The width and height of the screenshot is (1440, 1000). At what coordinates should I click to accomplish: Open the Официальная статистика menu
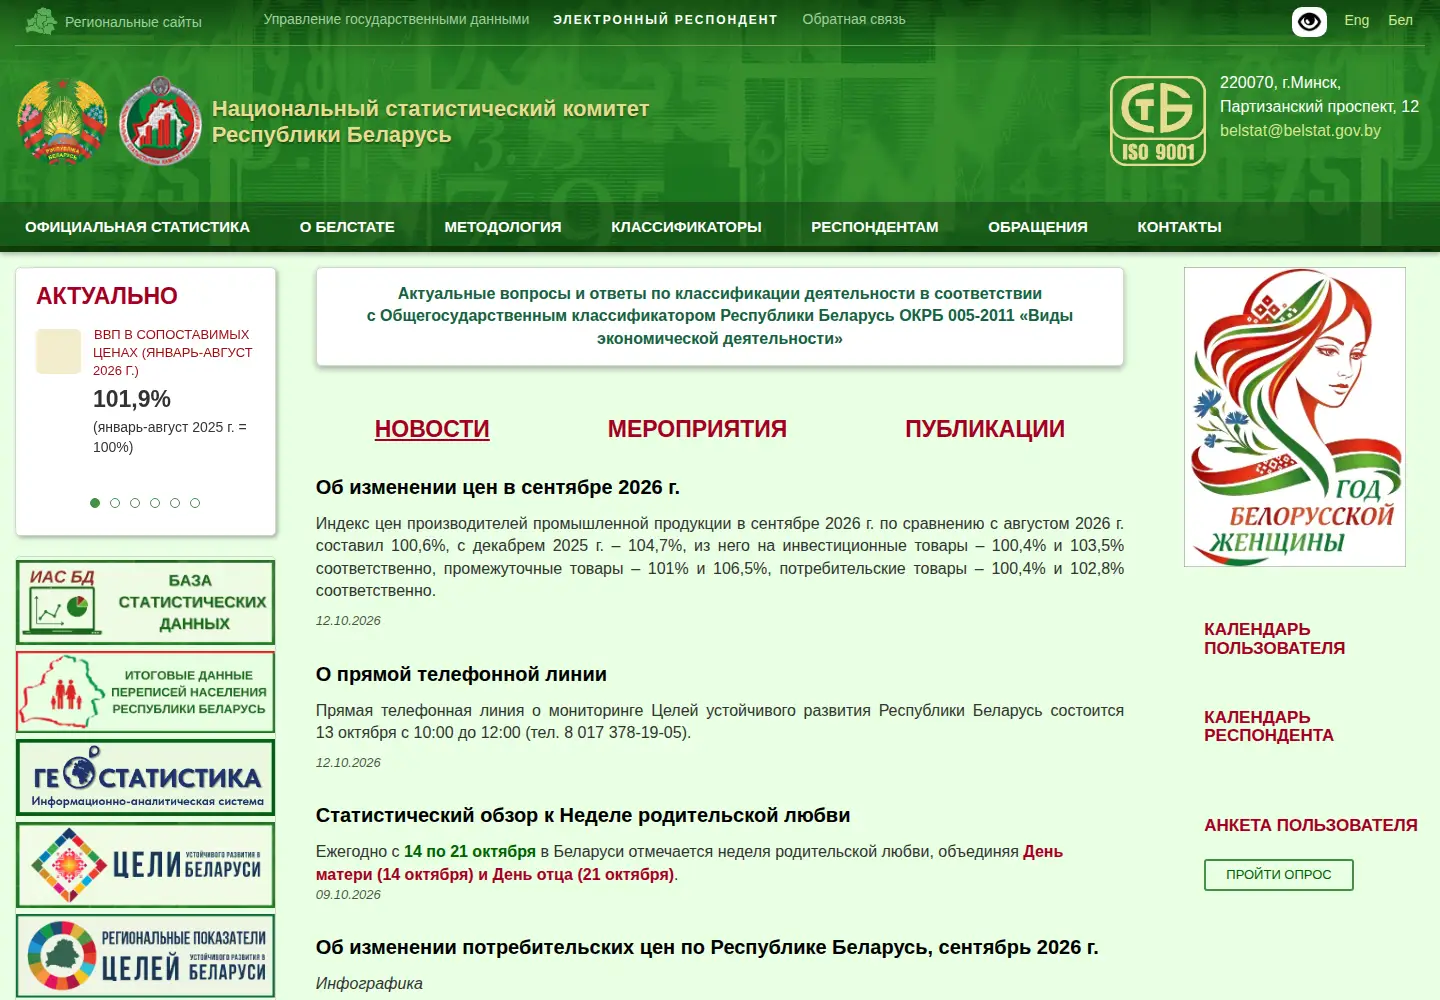(x=137, y=227)
